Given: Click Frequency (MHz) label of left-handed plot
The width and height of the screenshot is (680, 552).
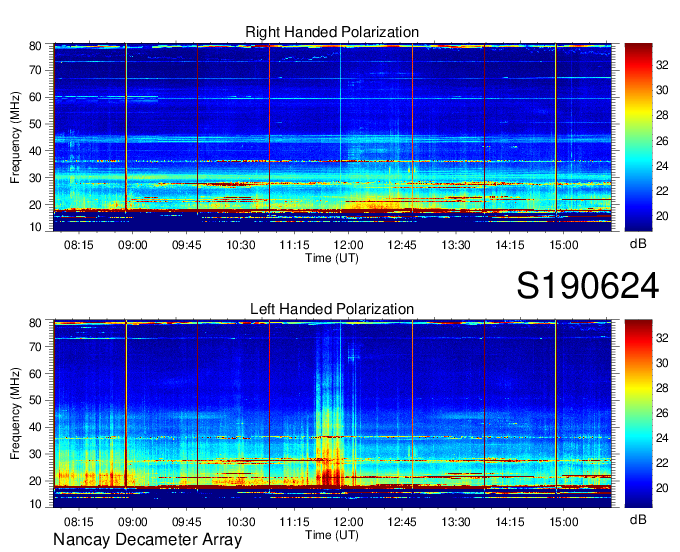Looking at the screenshot, I should coord(15,414).
